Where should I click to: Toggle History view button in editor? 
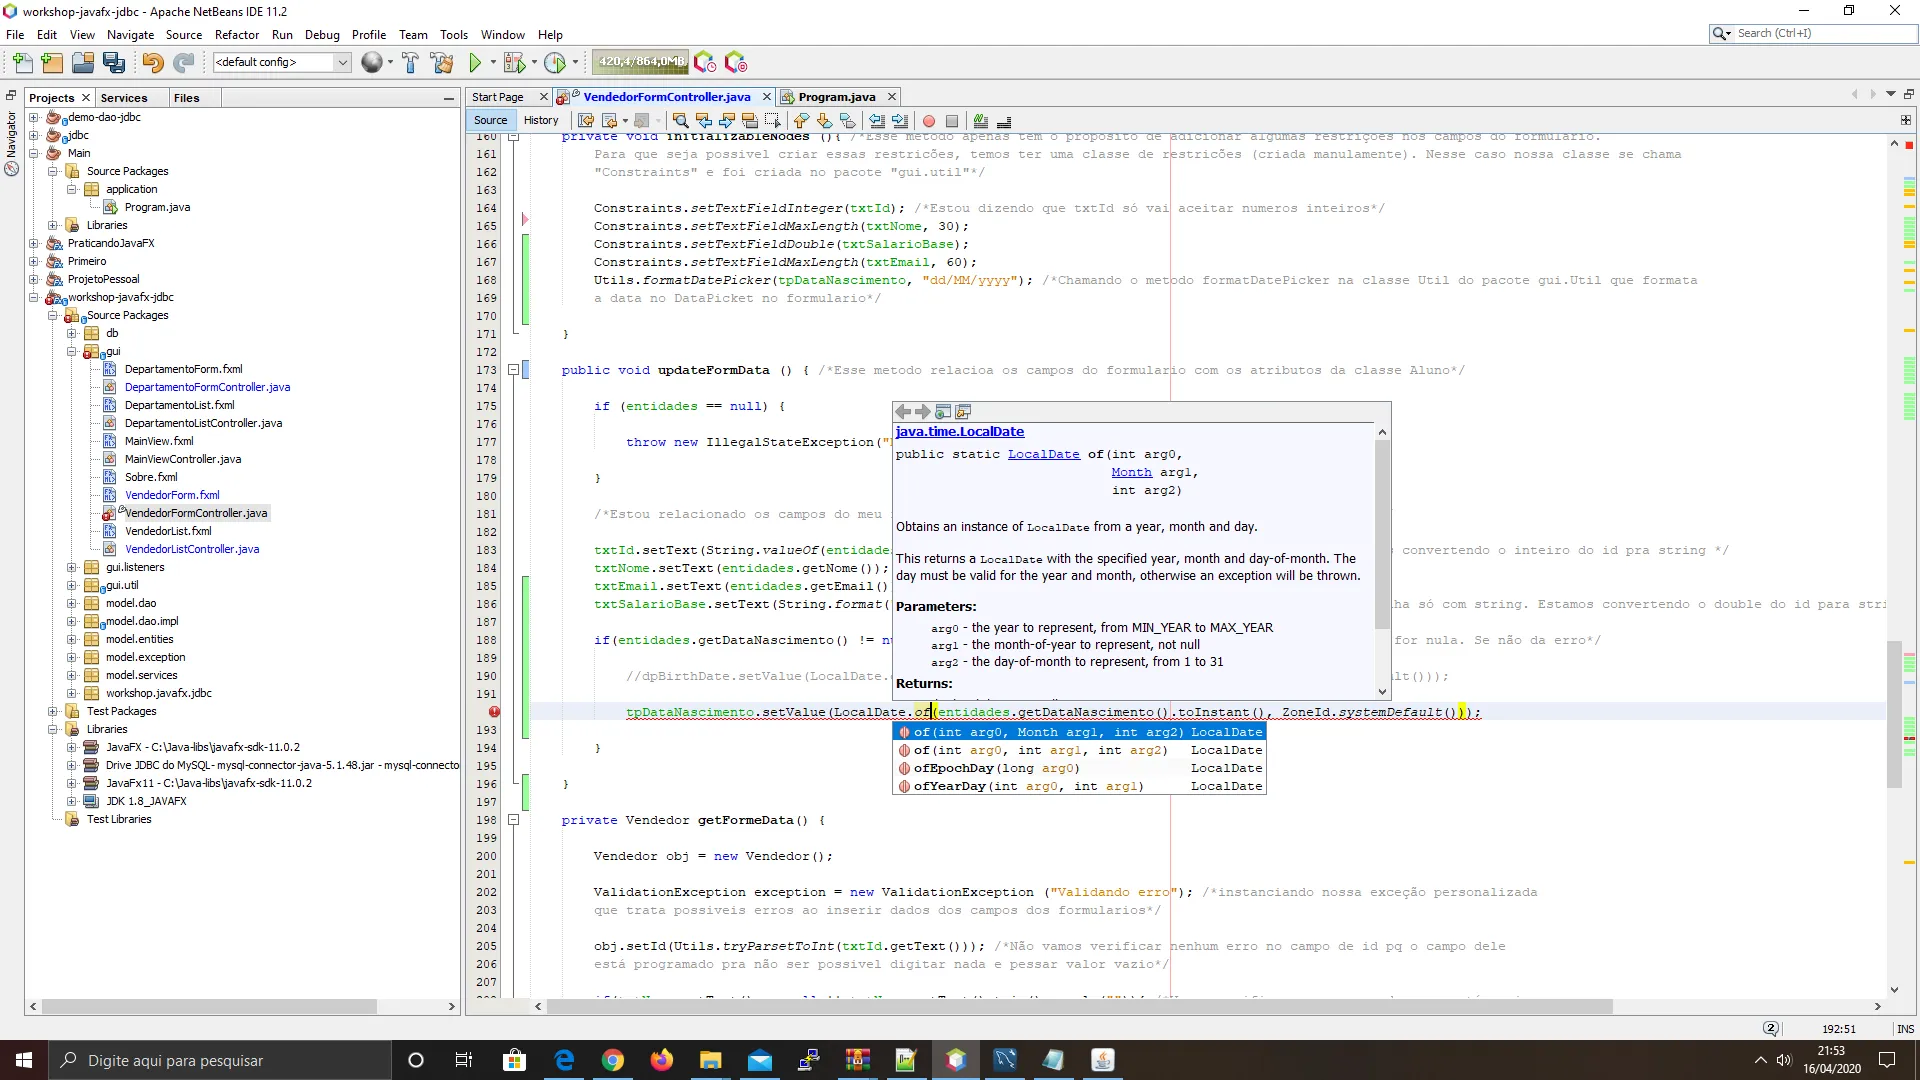pyautogui.click(x=541, y=120)
